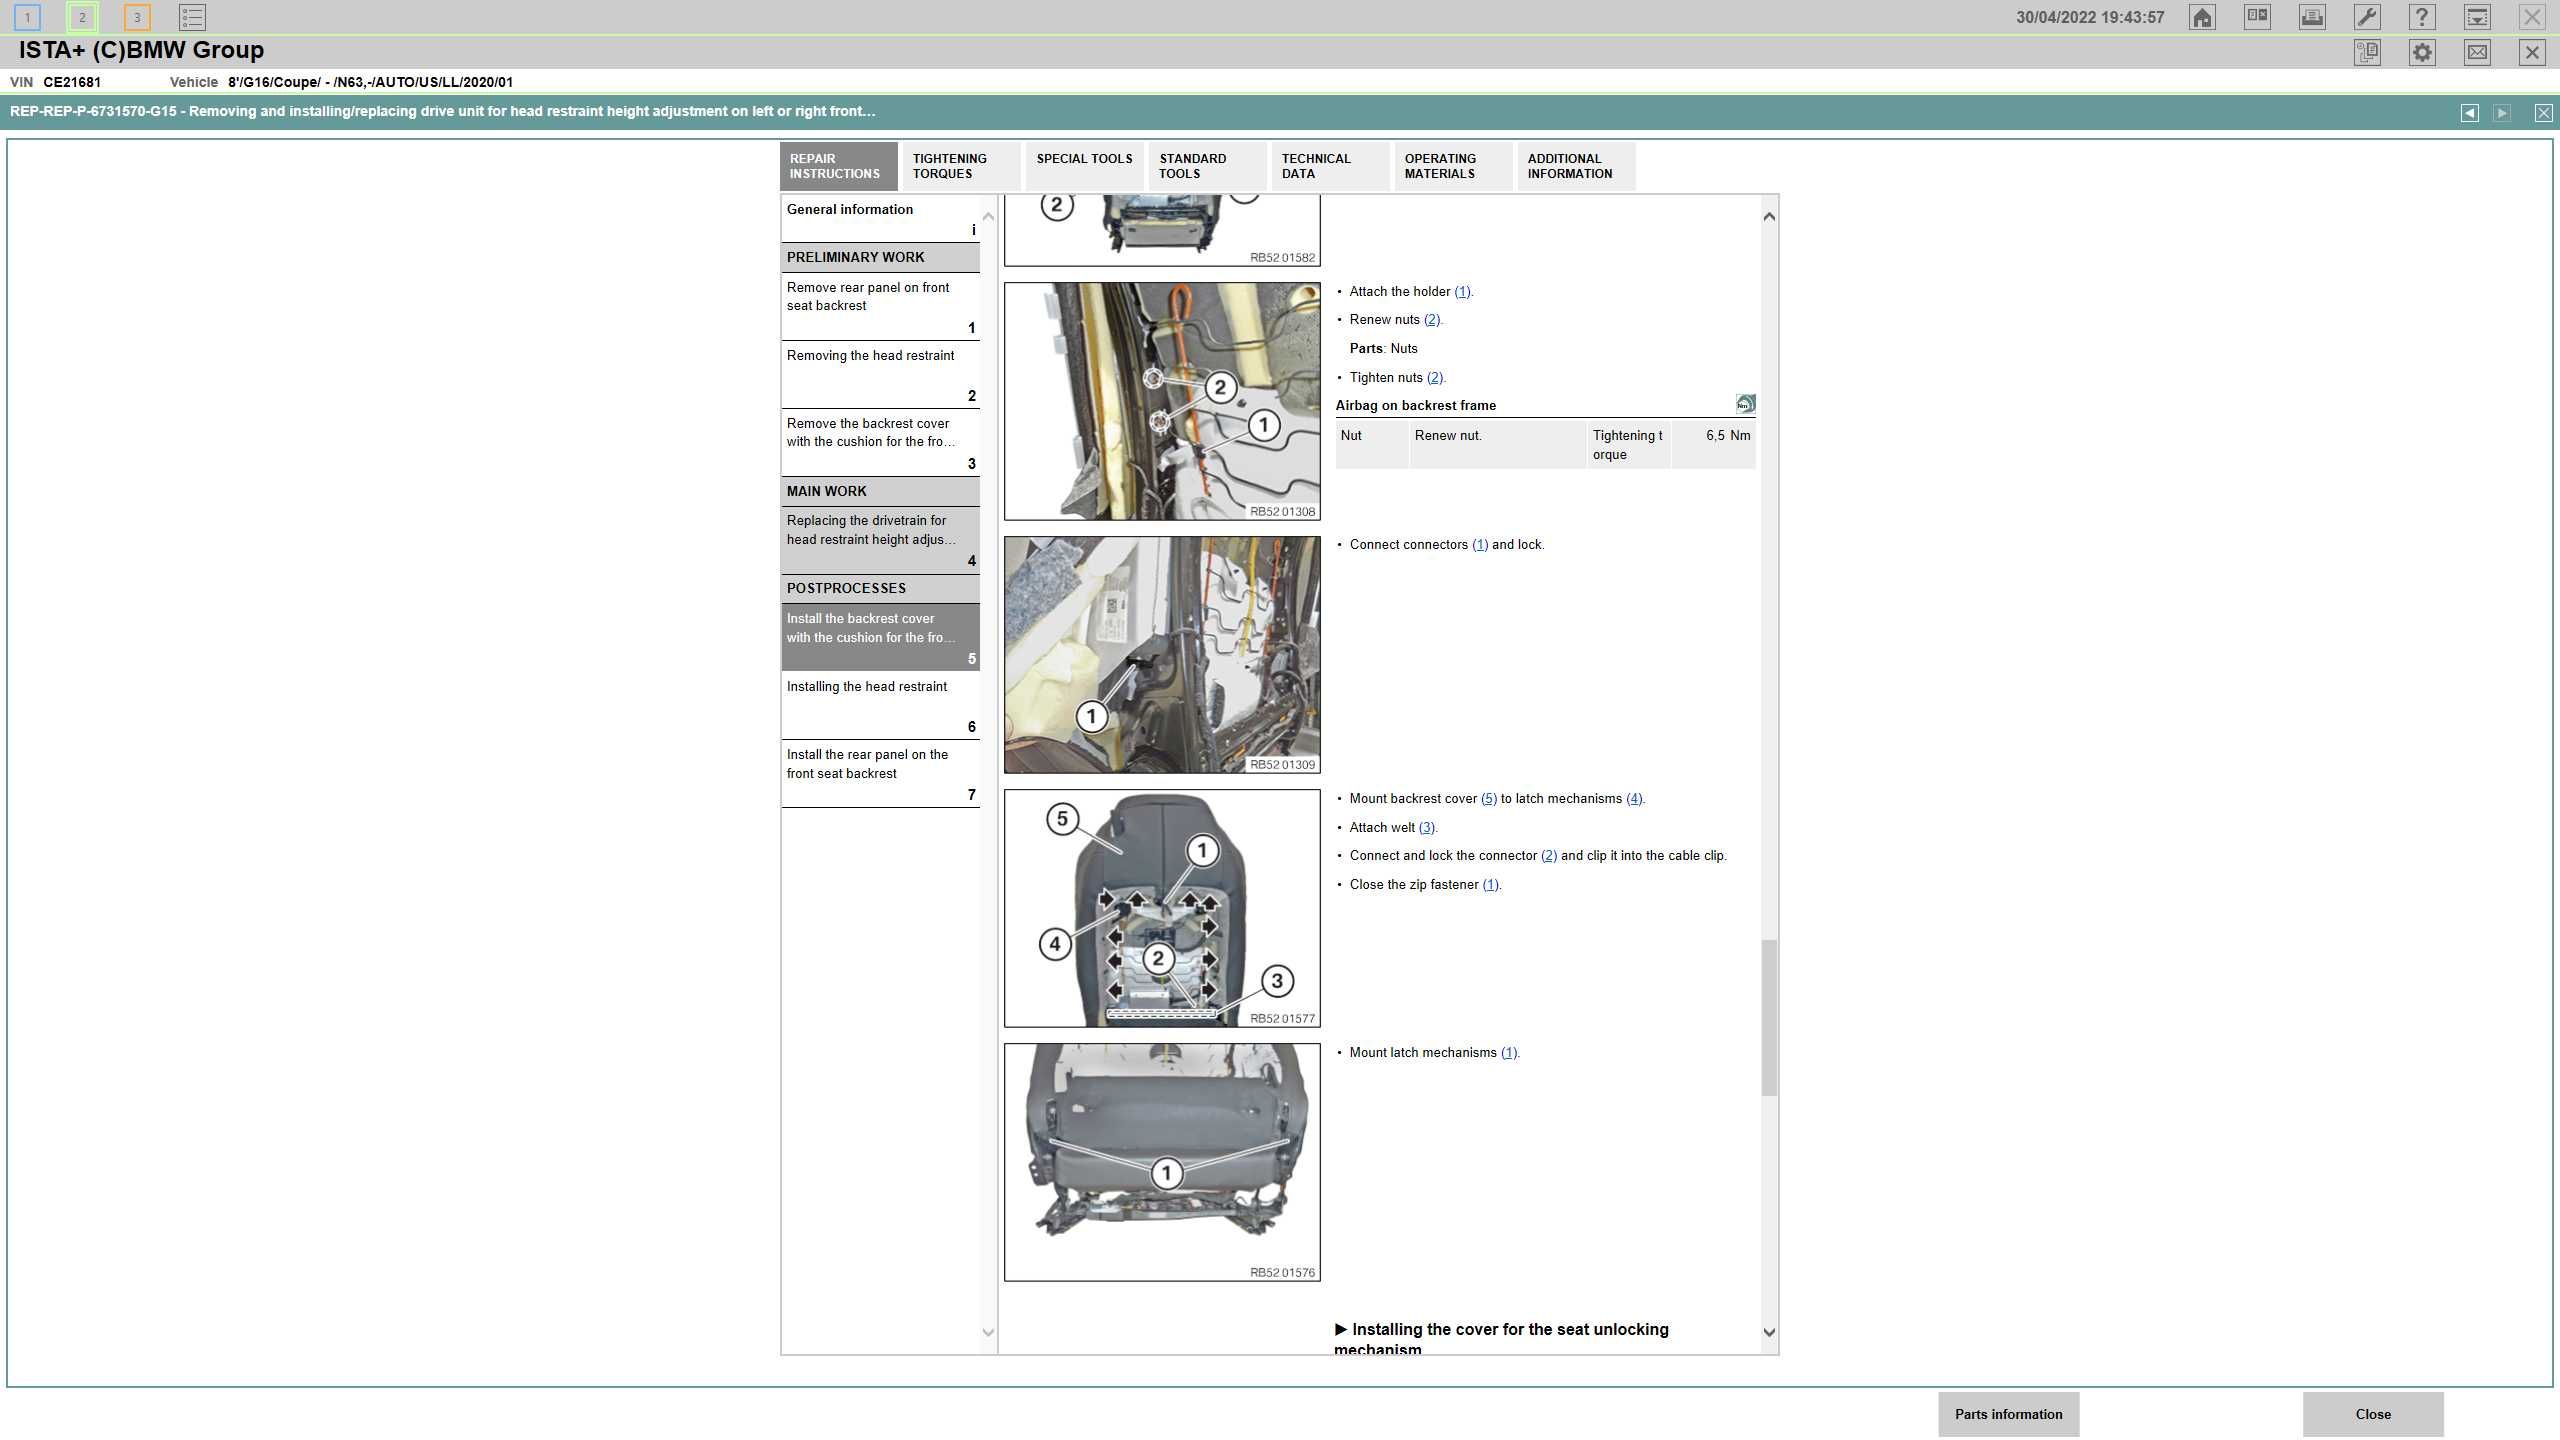Open the REPAIR INSTRUCTIONS tab

point(833,165)
